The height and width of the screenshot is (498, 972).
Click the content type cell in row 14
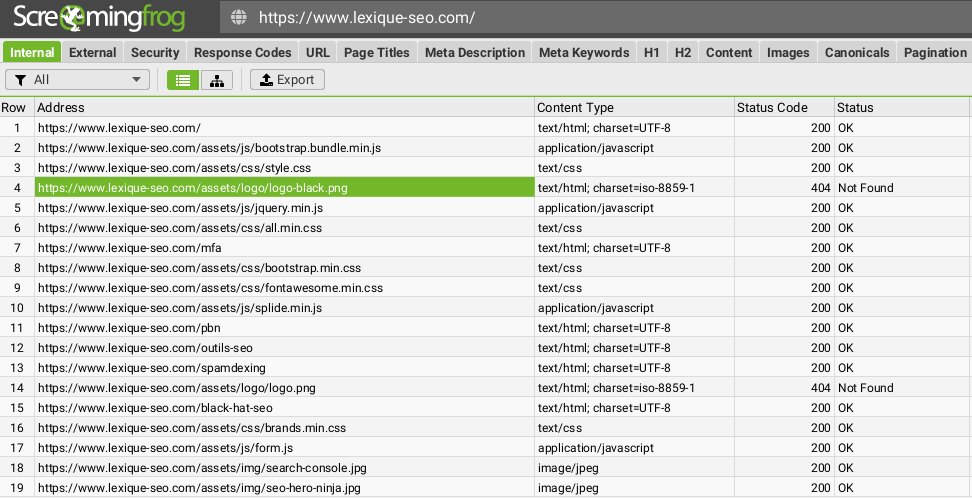tap(634, 388)
